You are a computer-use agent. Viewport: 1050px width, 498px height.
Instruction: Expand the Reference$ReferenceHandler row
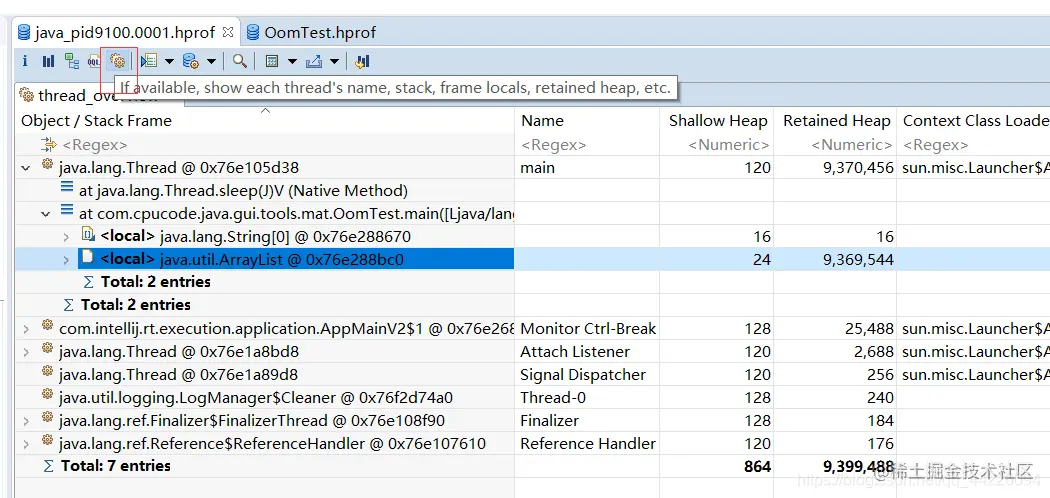pos(26,443)
